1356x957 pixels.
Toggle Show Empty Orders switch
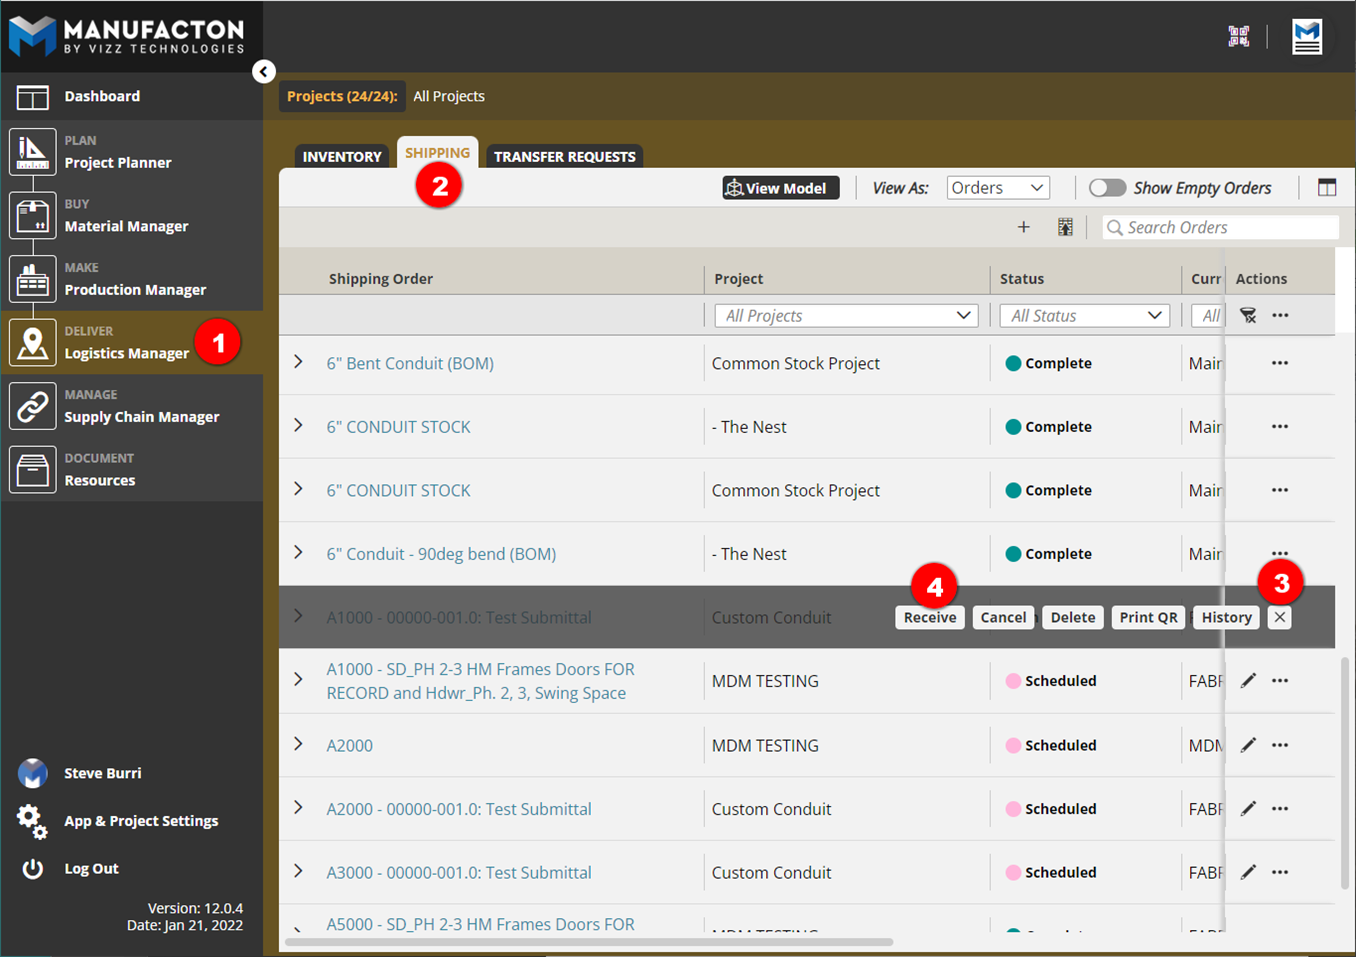pos(1107,188)
